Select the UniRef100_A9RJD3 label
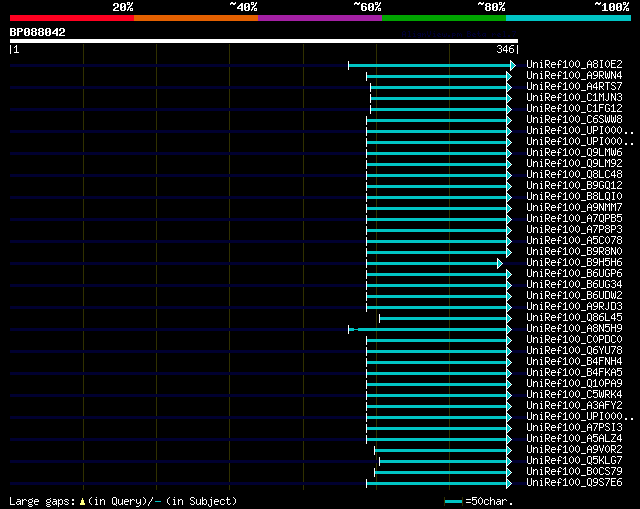This screenshot has width=640, height=509. pyautogui.click(x=574, y=307)
